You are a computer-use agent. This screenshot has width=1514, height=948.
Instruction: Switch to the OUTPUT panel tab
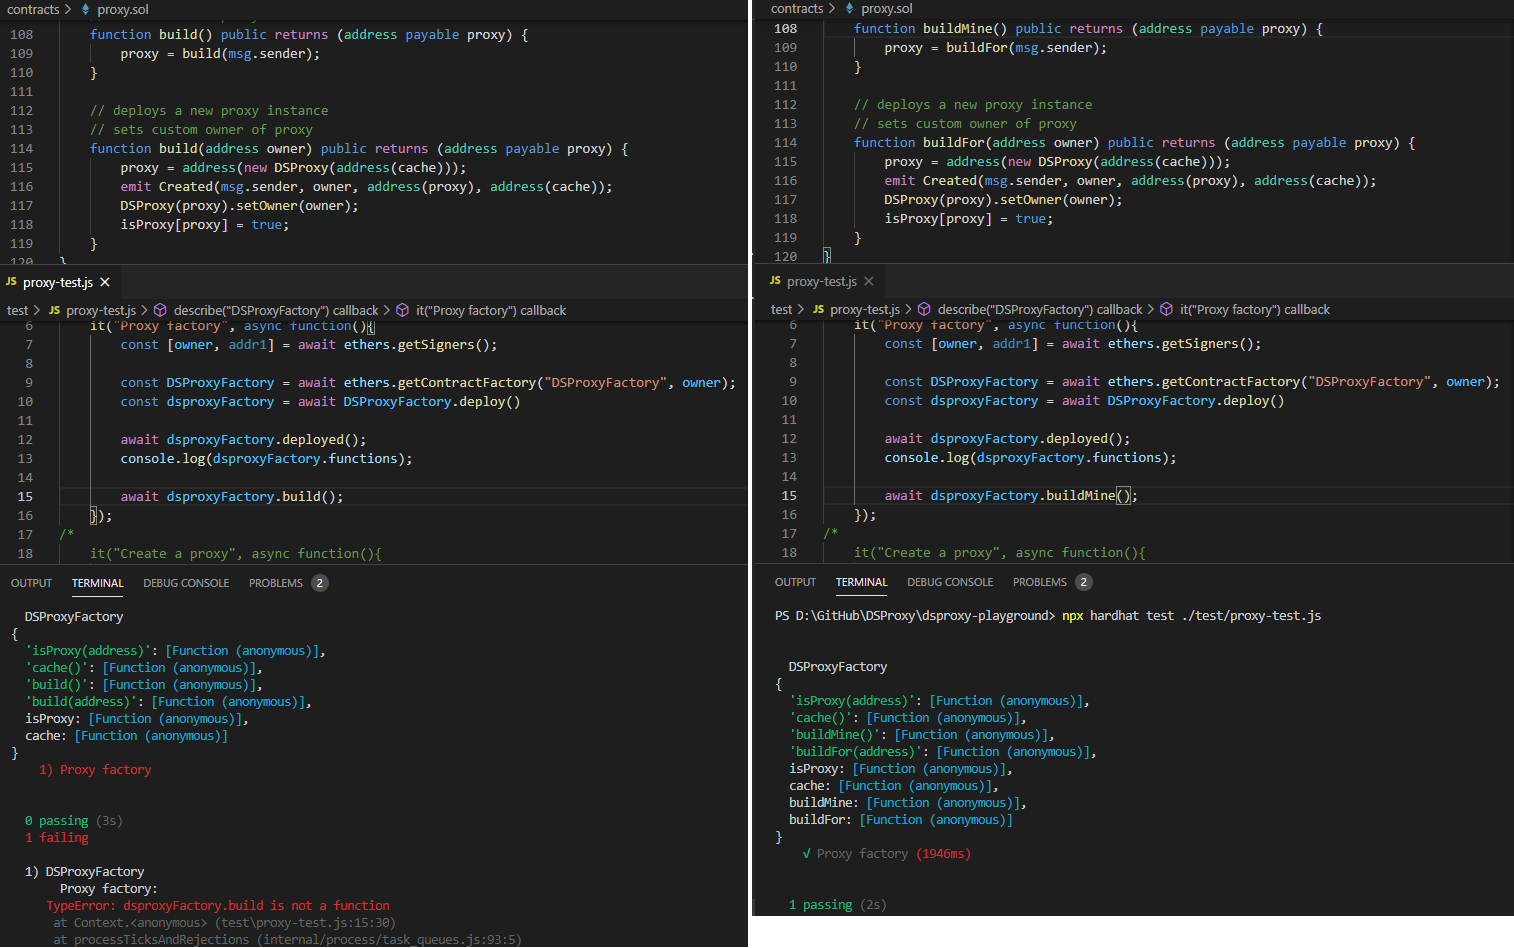(31, 583)
